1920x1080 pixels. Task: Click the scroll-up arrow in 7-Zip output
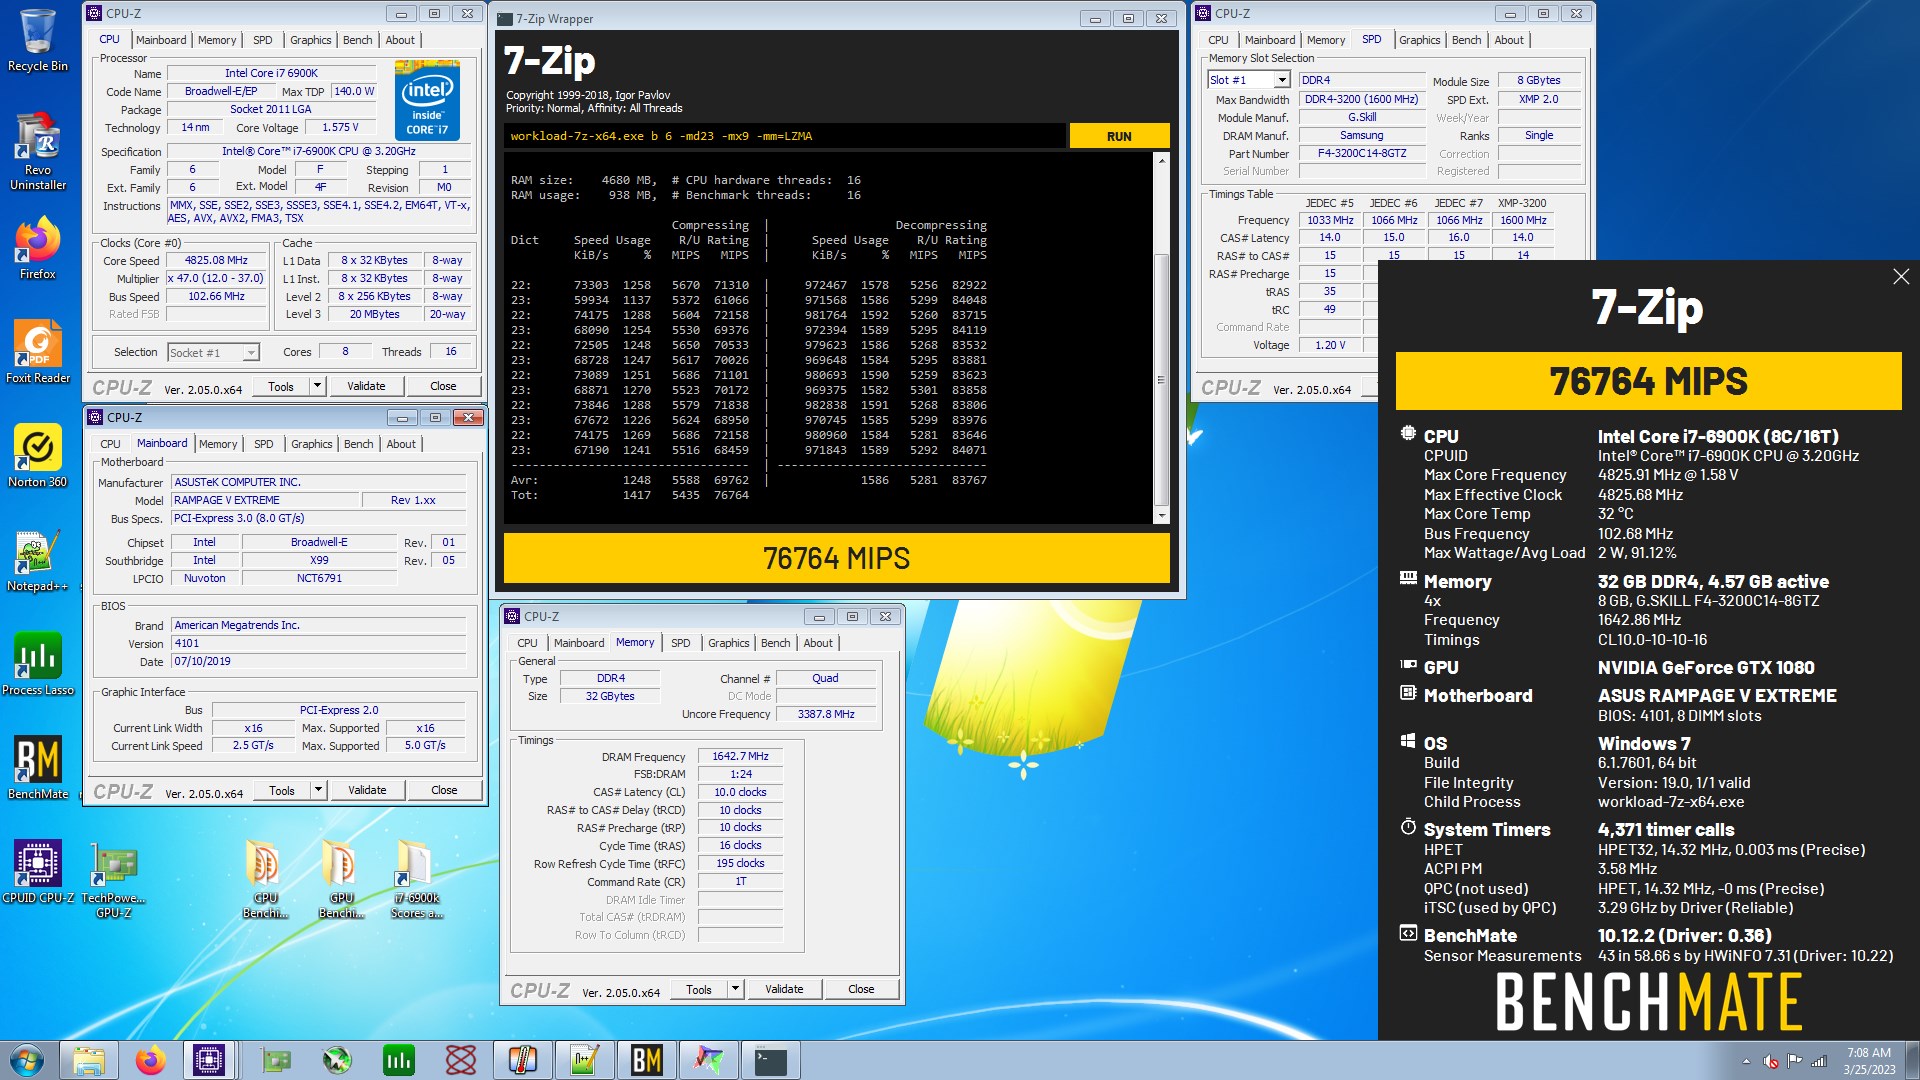[x=1161, y=160]
